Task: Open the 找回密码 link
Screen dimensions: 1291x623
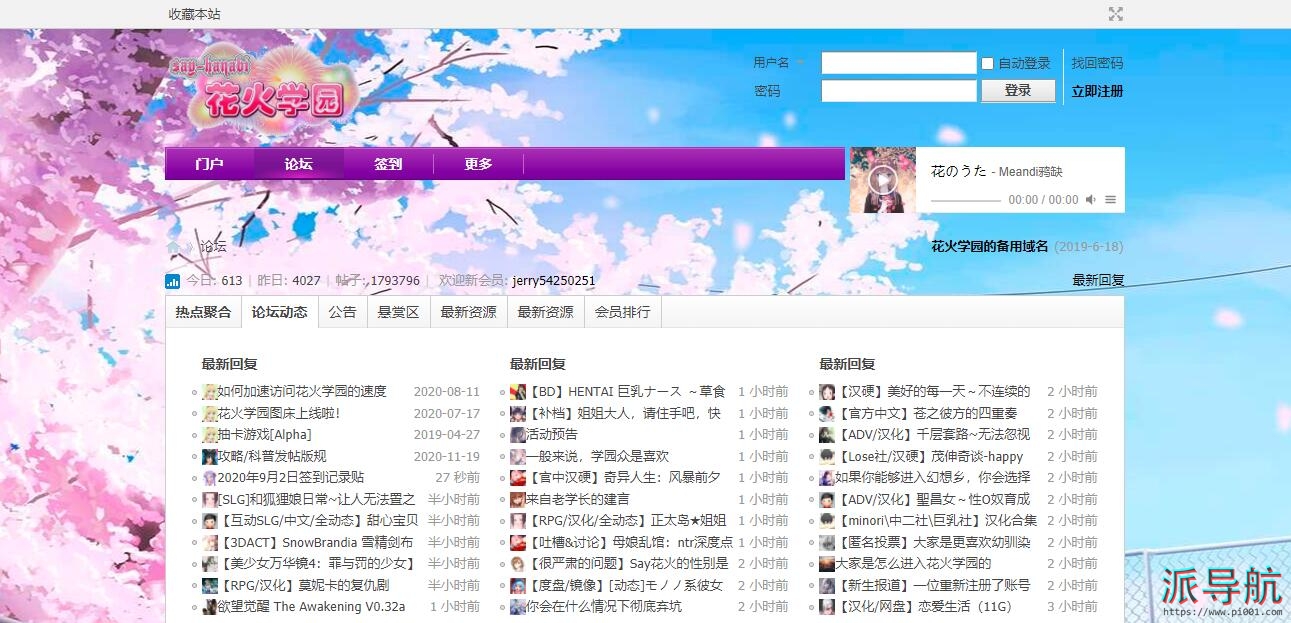Action: pos(1097,63)
